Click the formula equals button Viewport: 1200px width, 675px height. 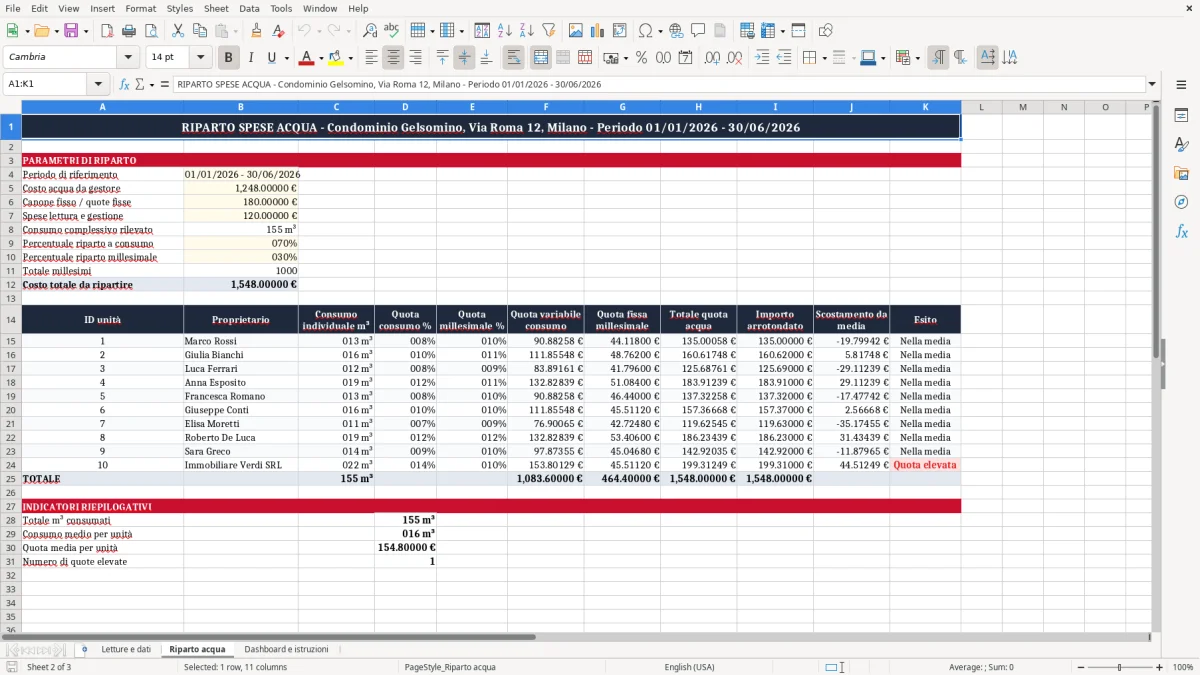point(164,85)
